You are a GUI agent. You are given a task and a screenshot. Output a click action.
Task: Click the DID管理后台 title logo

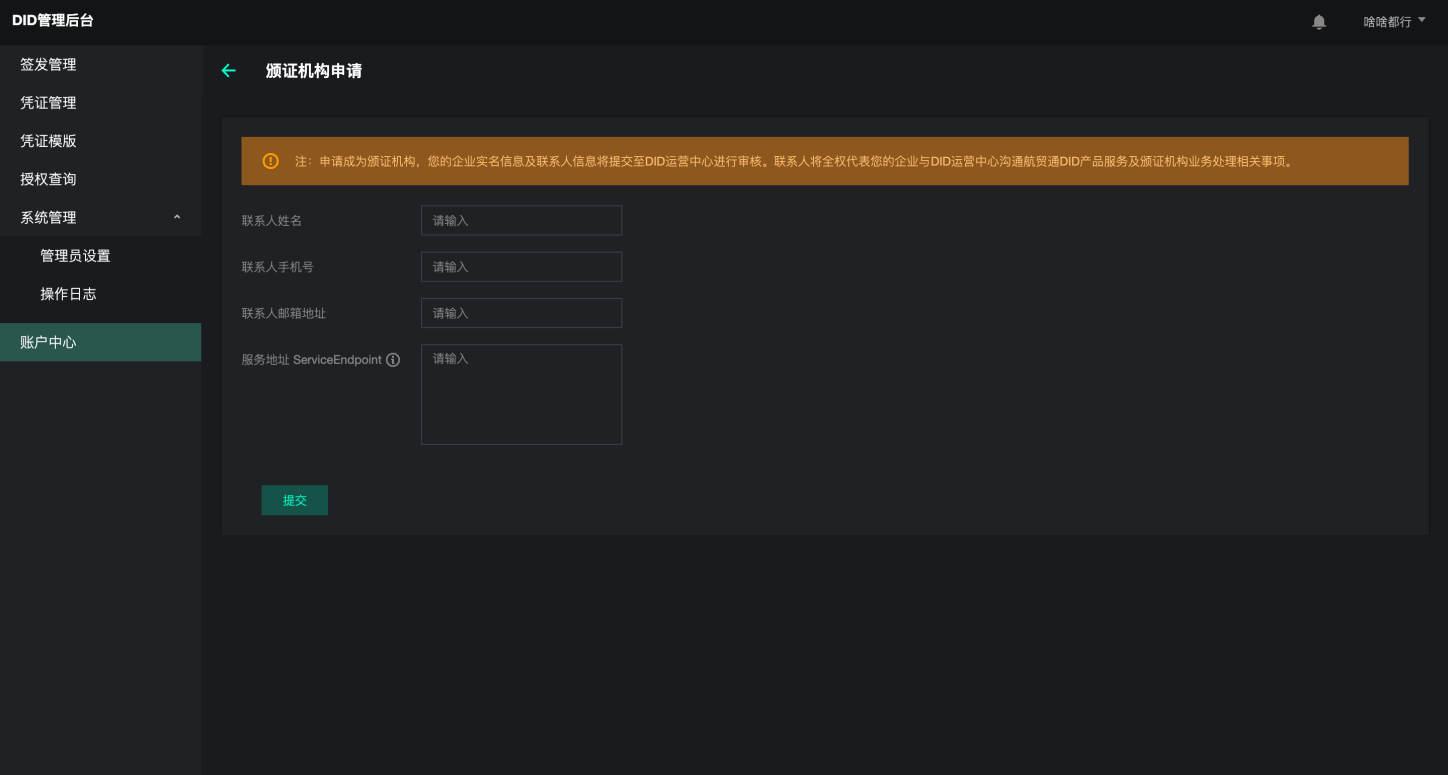pyautogui.click(x=53, y=21)
